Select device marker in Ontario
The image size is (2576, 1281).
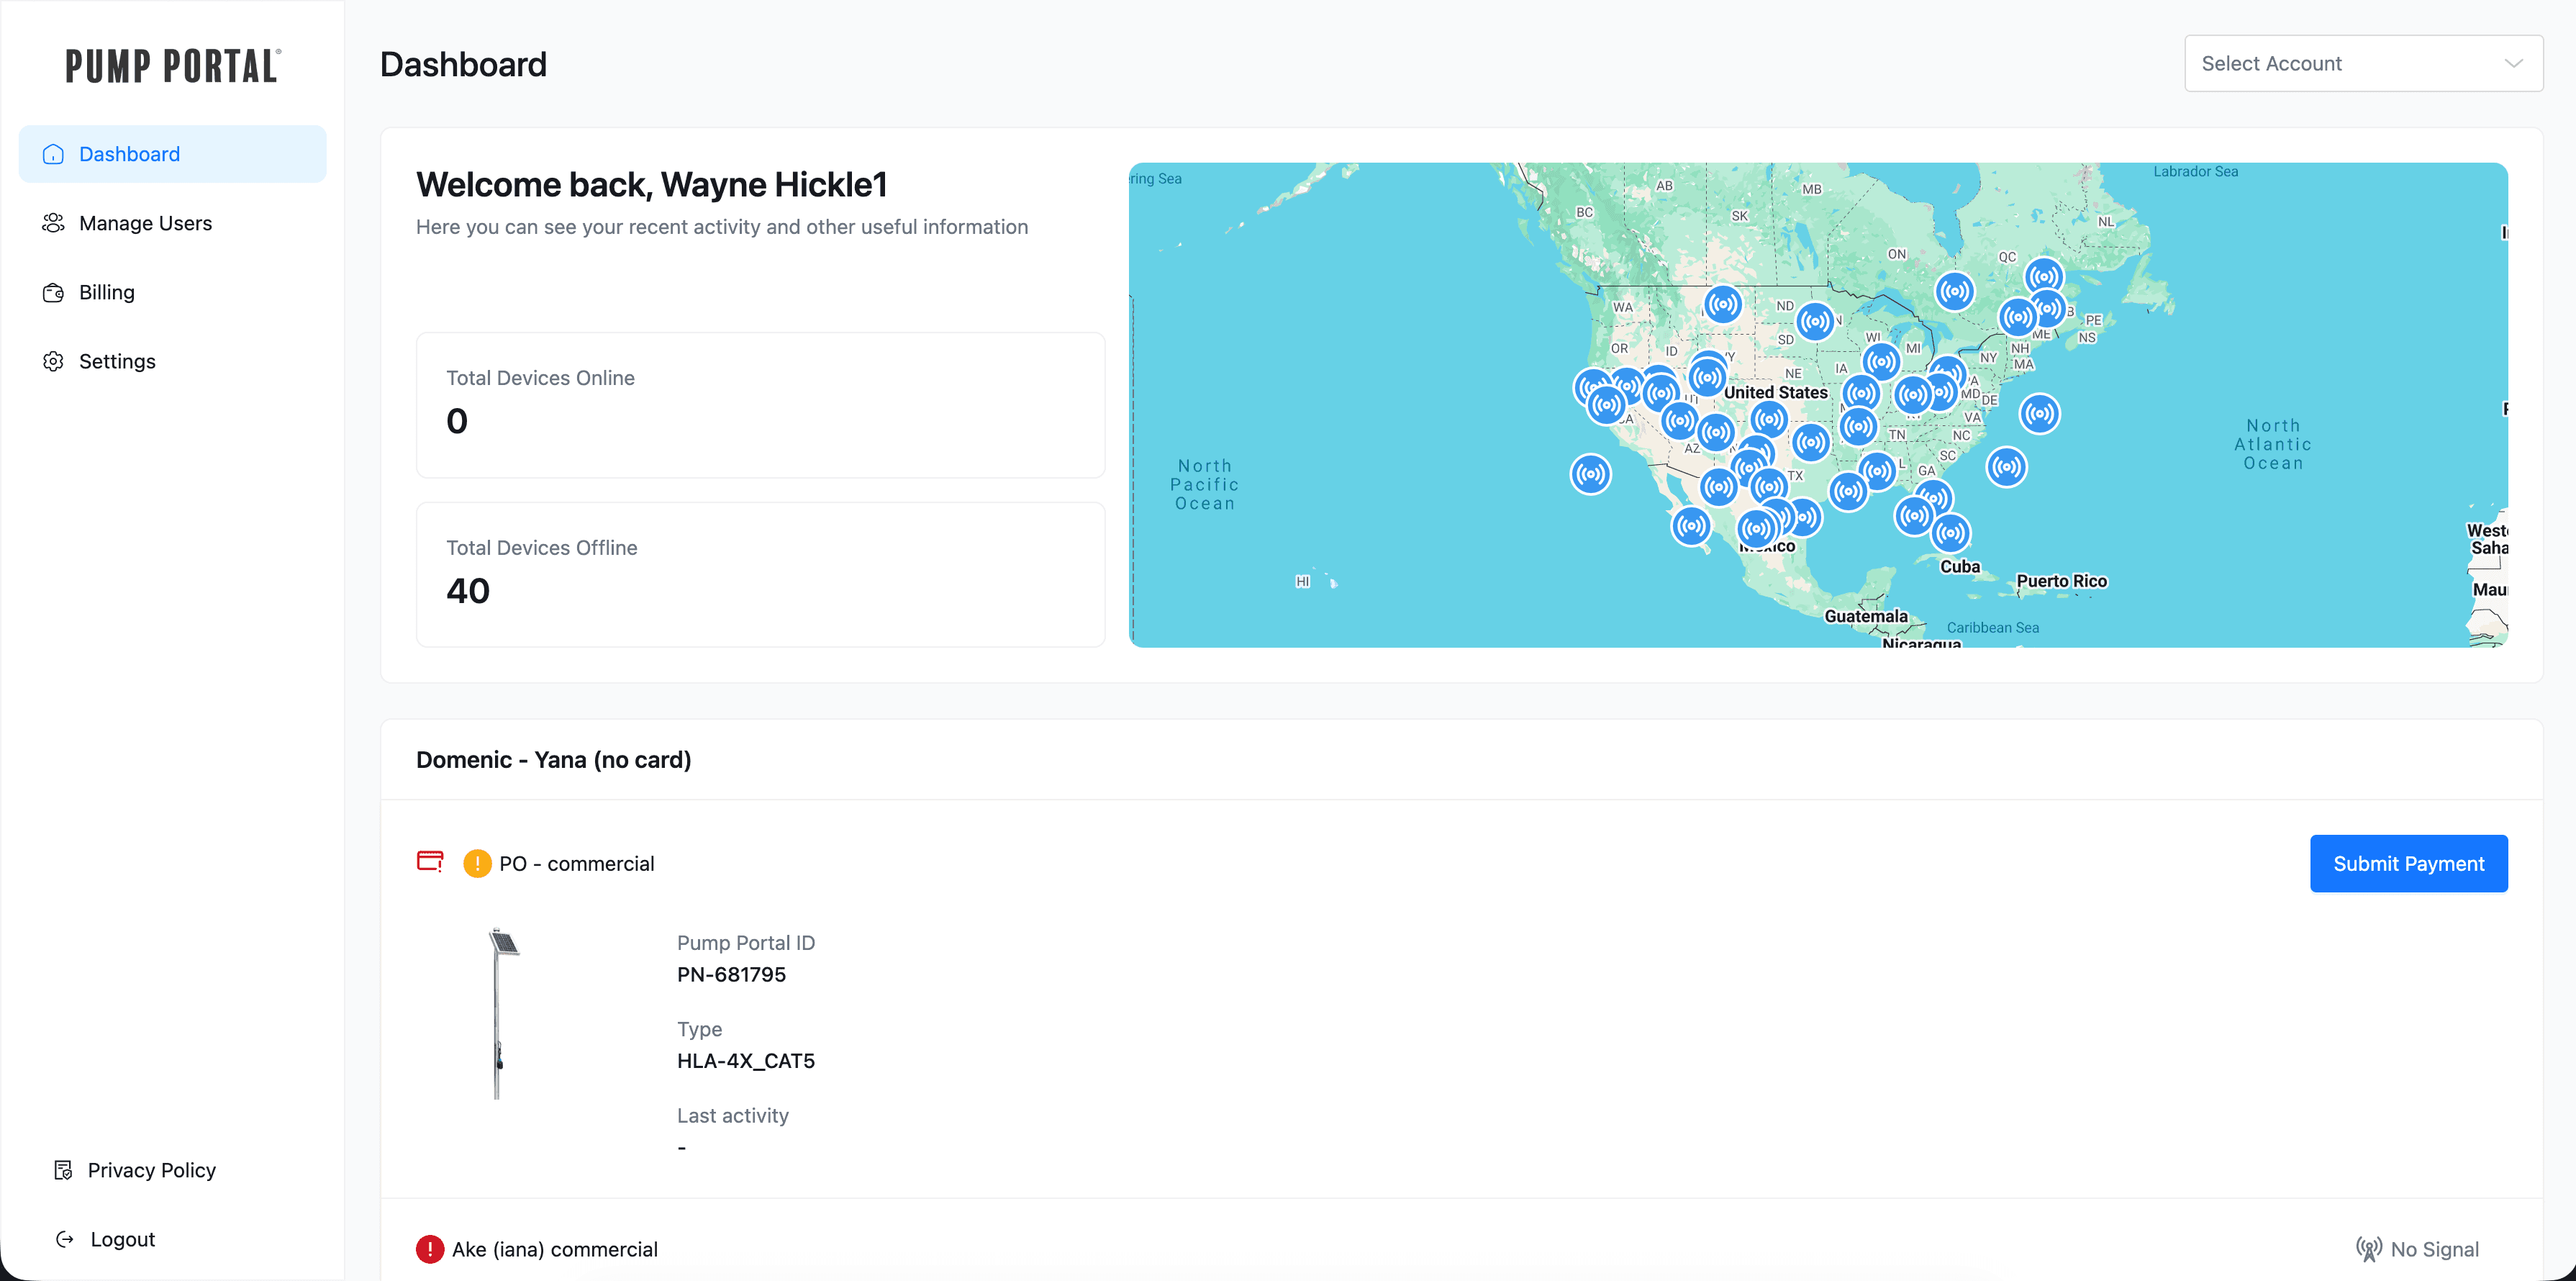pyautogui.click(x=1954, y=291)
